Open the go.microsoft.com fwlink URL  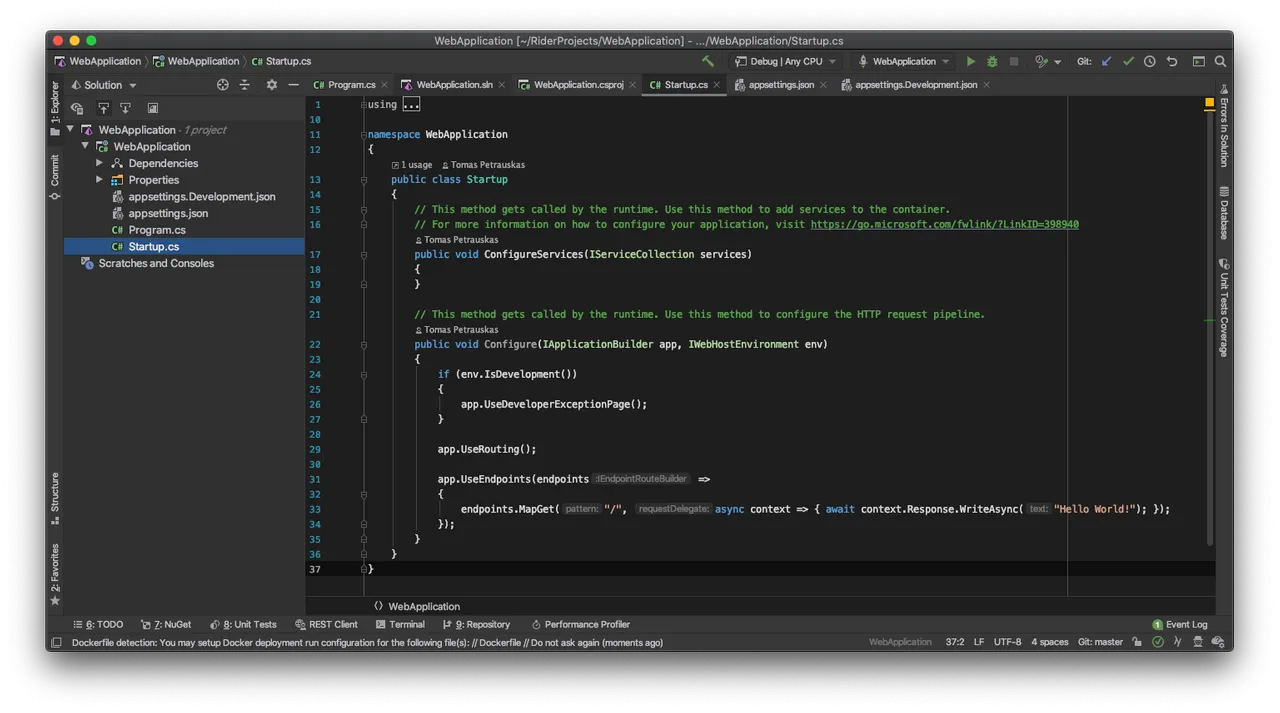[x=944, y=224]
